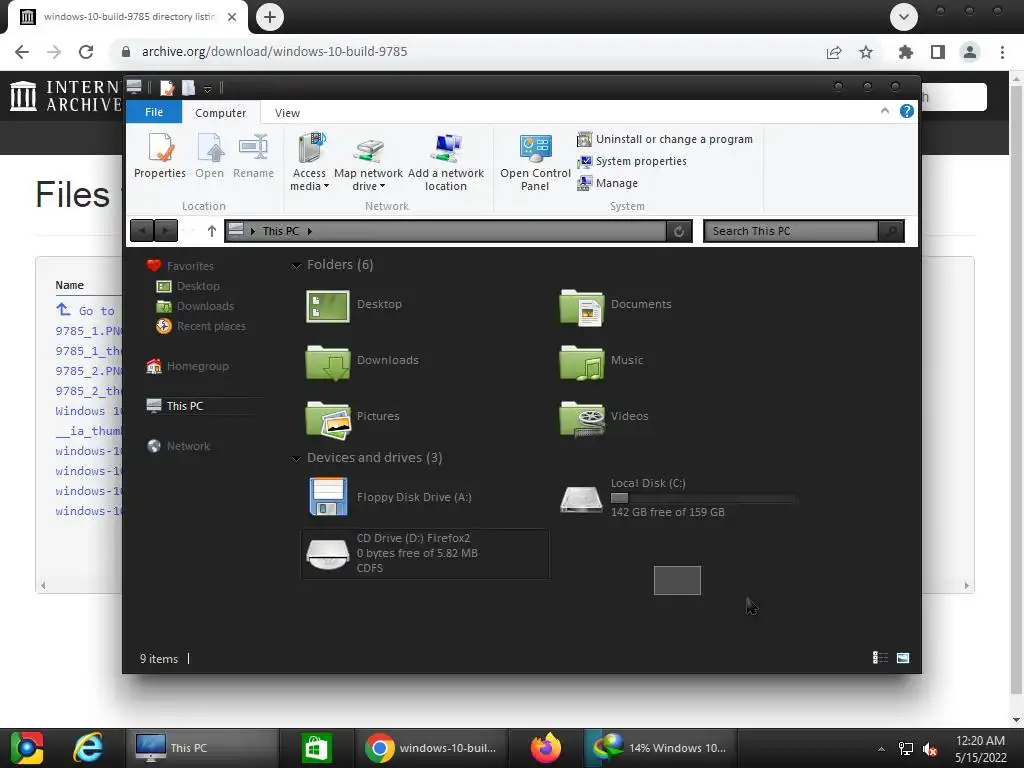Bookmark this page with the star icon
1024x768 pixels.
click(x=866, y=52)
